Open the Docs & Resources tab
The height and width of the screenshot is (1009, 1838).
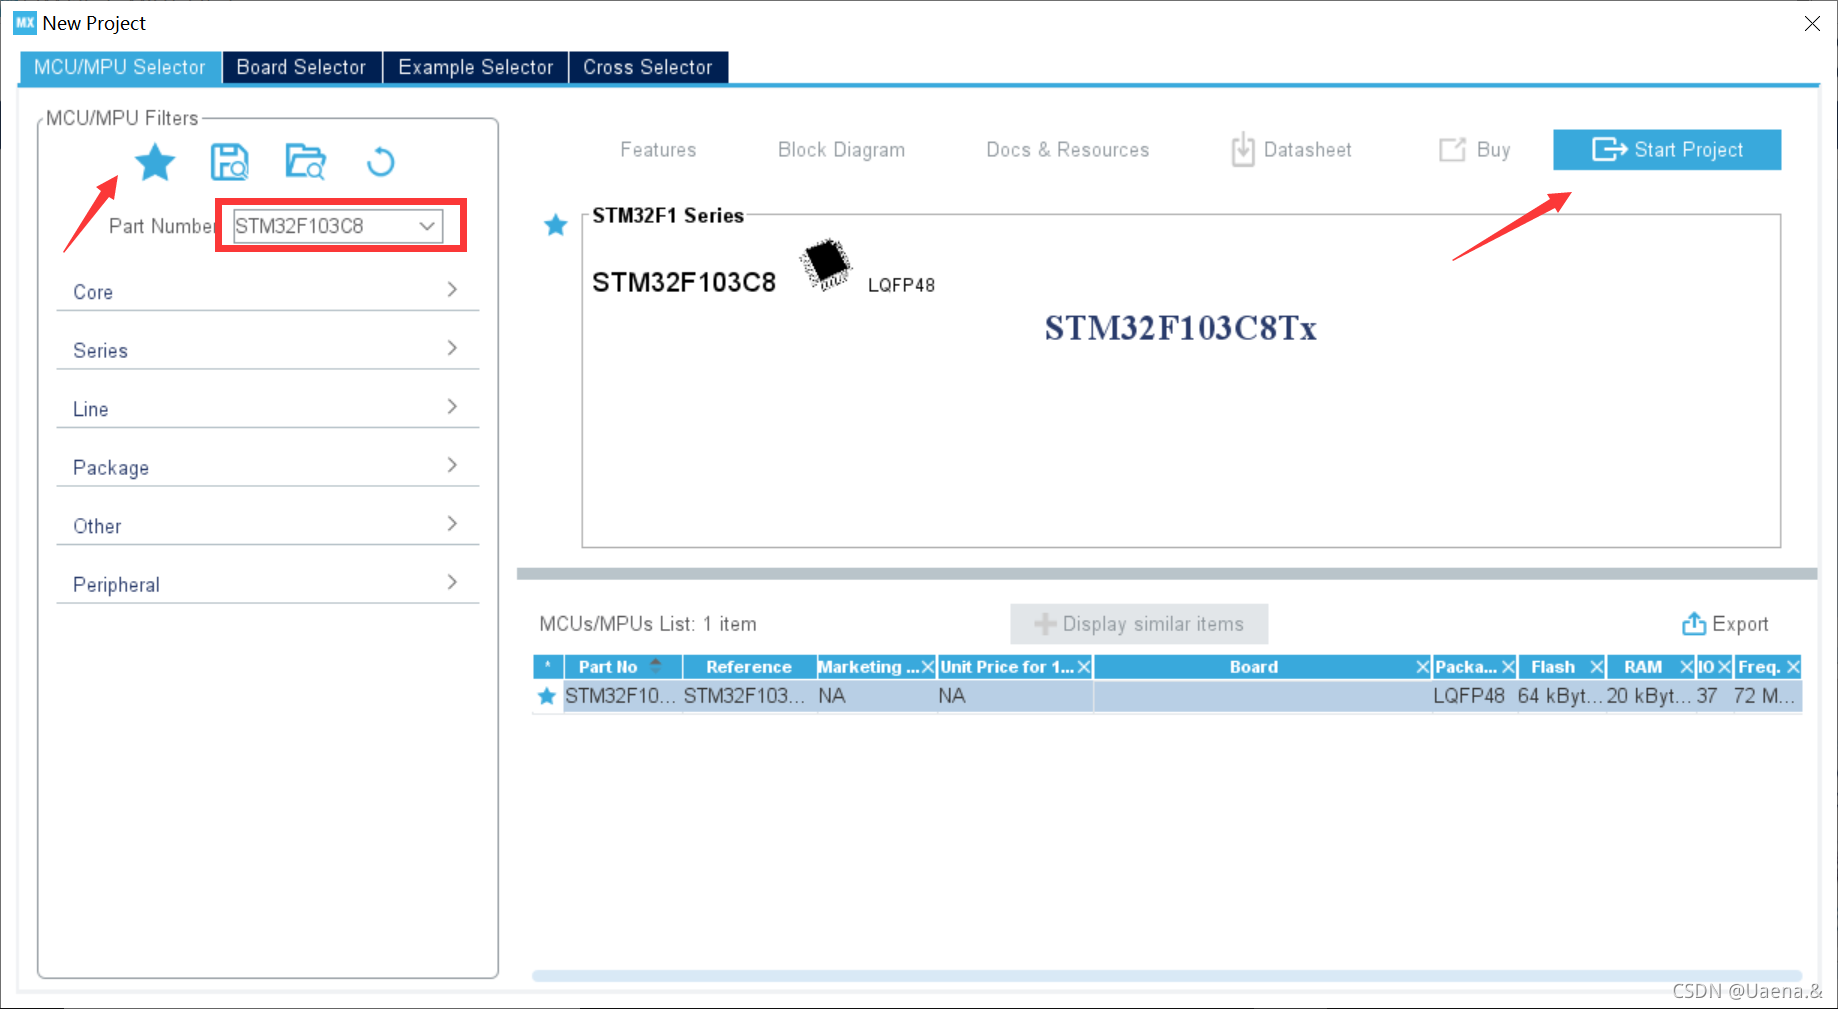(1068, 150)
